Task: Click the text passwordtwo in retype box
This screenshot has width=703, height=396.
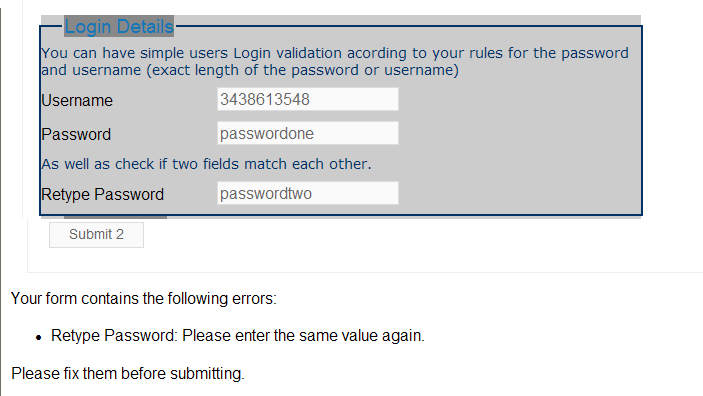Action: click(x=266, y=194)
